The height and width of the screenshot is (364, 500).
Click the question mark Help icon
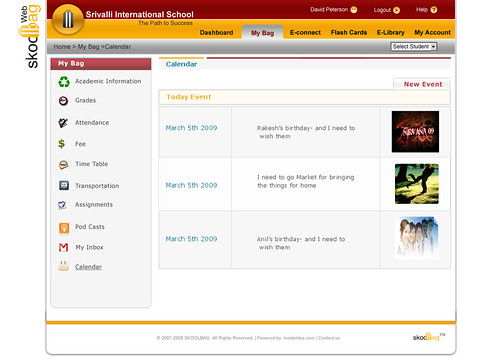[434, 10]
